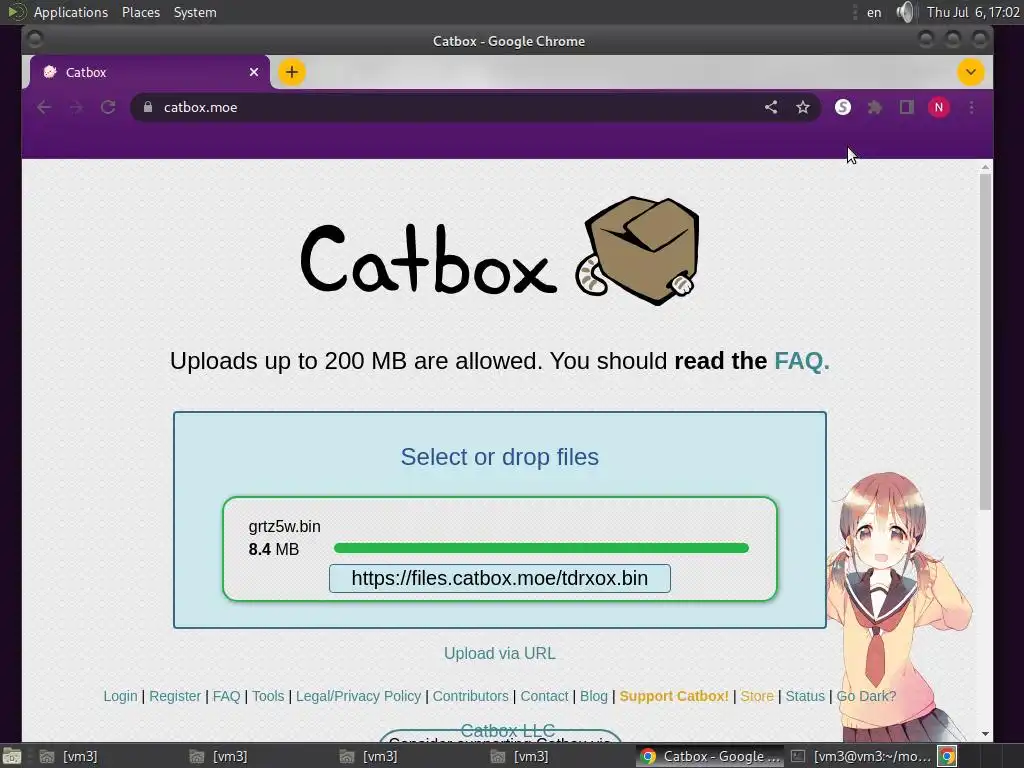
Task: Click grtz5w.bin file name
Action: [x=284, y=526]
